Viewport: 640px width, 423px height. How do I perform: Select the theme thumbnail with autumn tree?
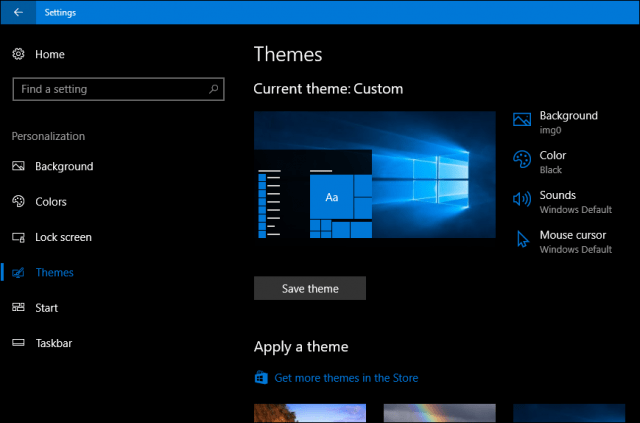(310, 413)
